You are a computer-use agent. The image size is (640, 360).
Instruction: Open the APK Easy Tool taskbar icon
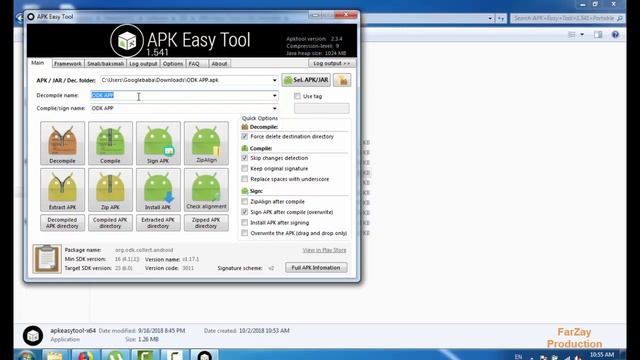204,356
